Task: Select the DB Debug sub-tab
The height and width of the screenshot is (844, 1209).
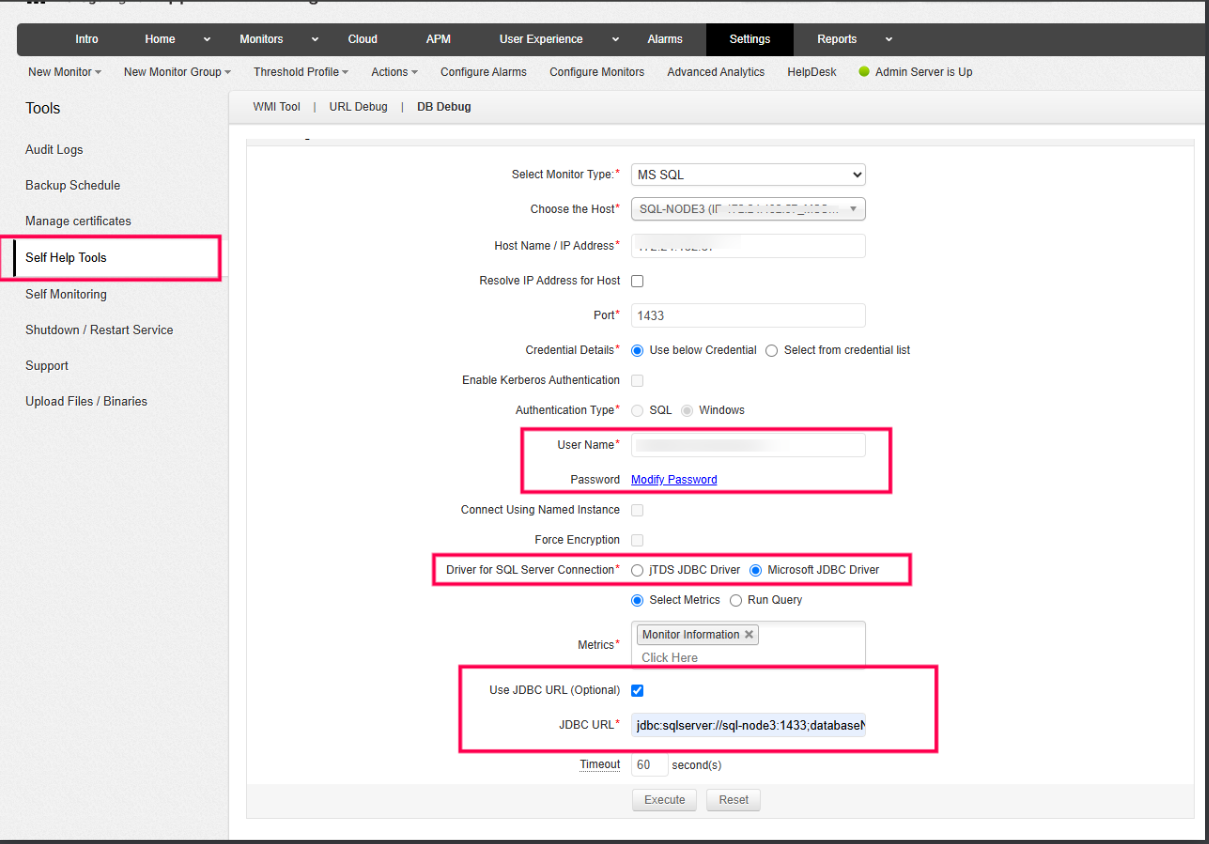Action: [x=444, y=107]
